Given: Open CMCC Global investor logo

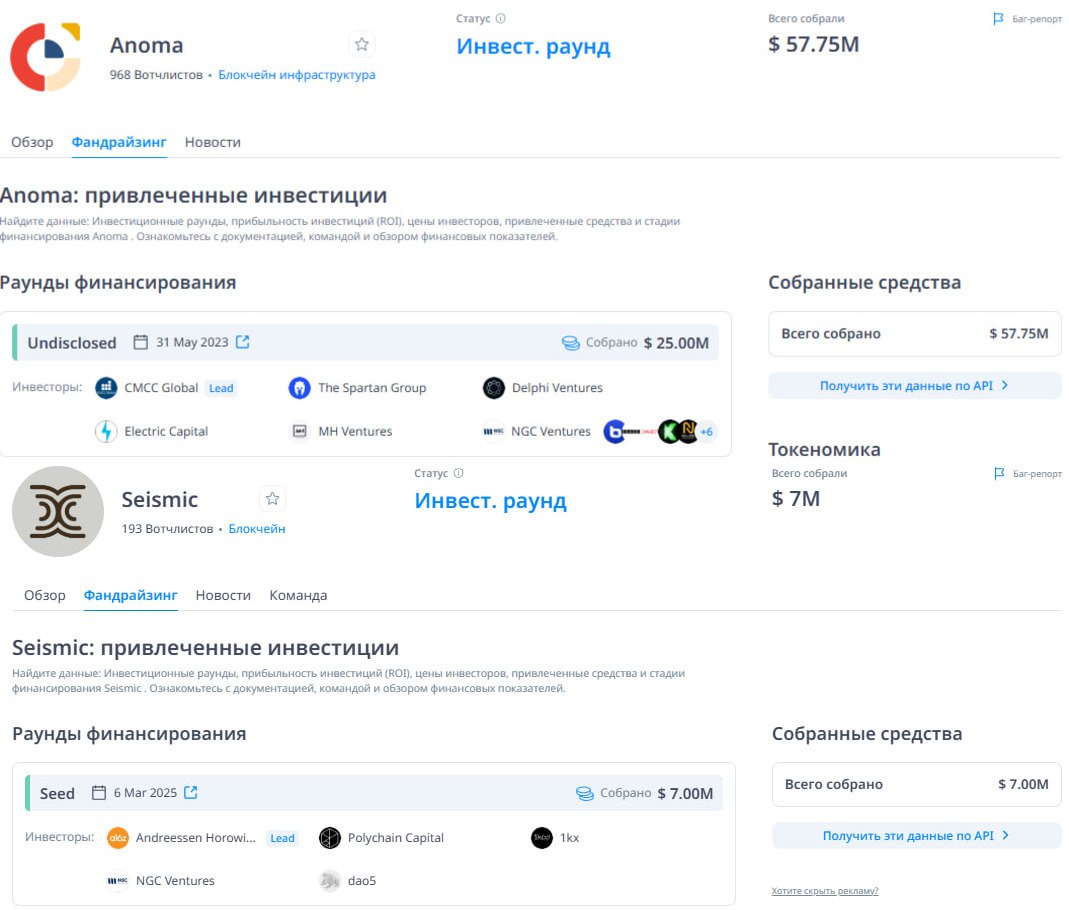Looking at the screenshot, I should (x=106, y=388).
